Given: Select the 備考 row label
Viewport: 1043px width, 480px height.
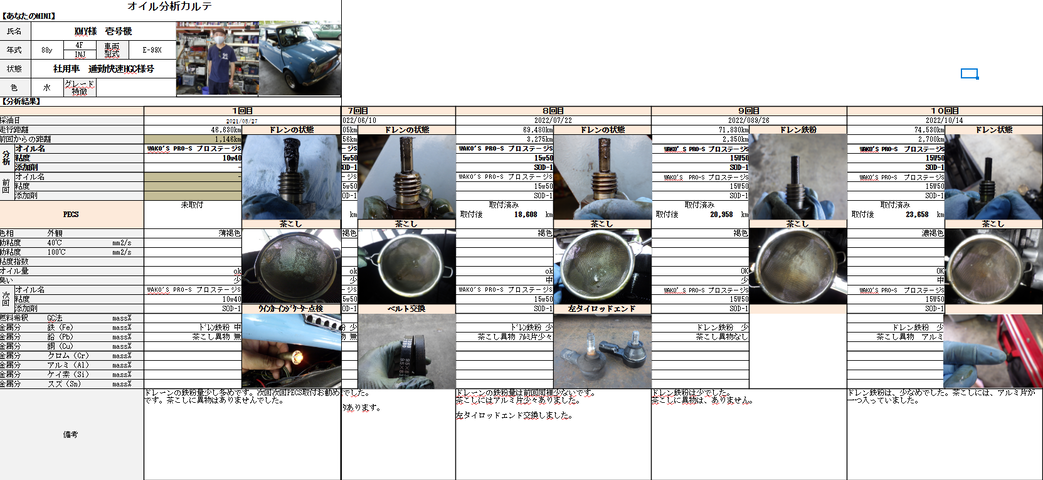Looking at the screenshot, I should click(x=72, y=434).
